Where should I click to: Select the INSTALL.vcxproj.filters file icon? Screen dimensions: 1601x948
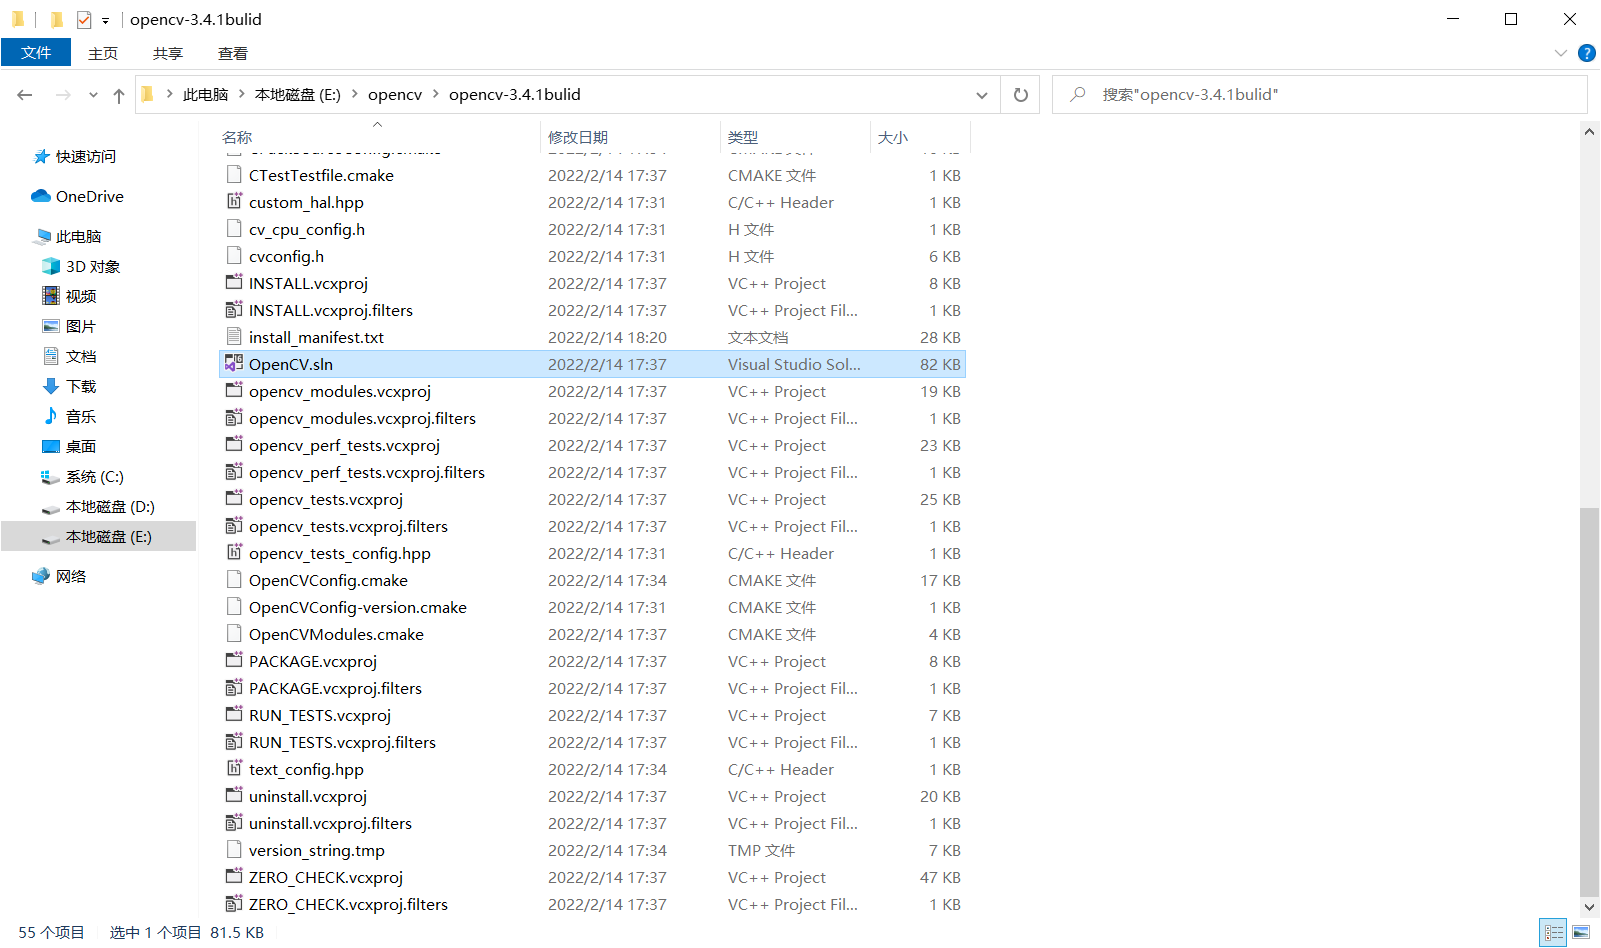point(234,310)
